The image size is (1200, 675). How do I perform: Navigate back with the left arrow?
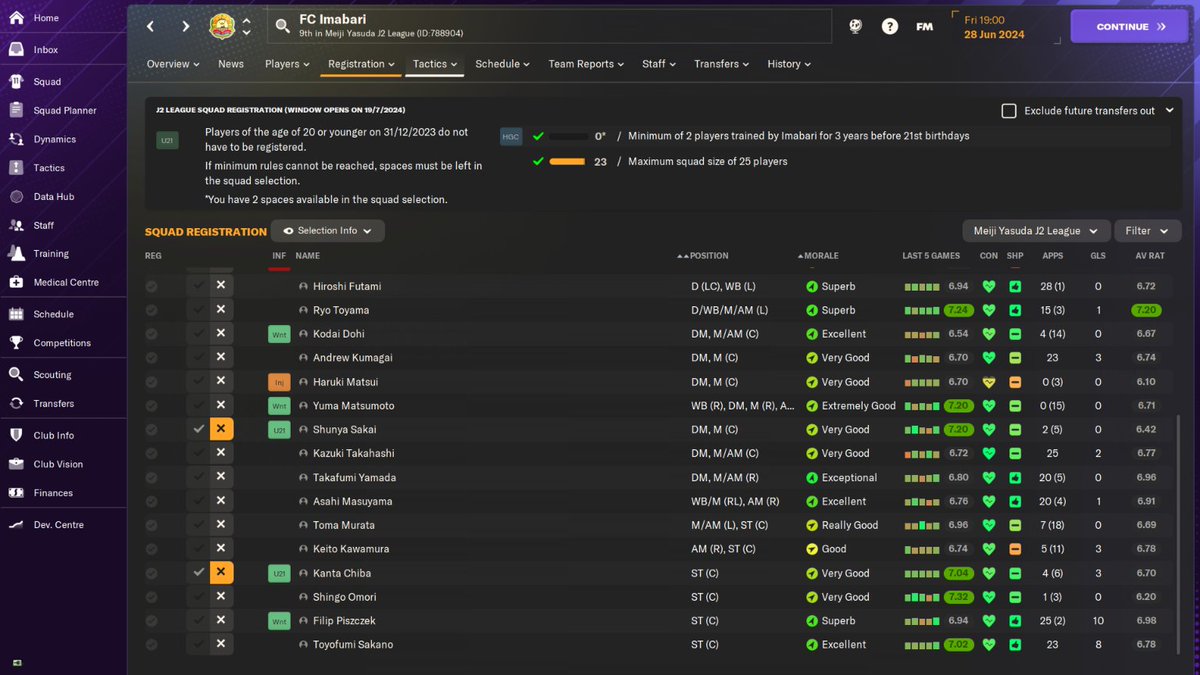[x=150, y=27]
